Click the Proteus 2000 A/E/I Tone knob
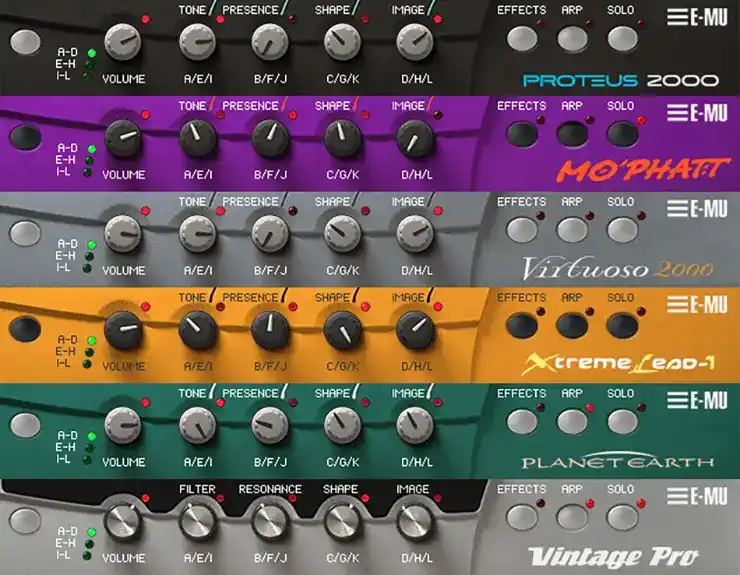The height and width of the screenshot is (575, 740). (x=197, y=42)
